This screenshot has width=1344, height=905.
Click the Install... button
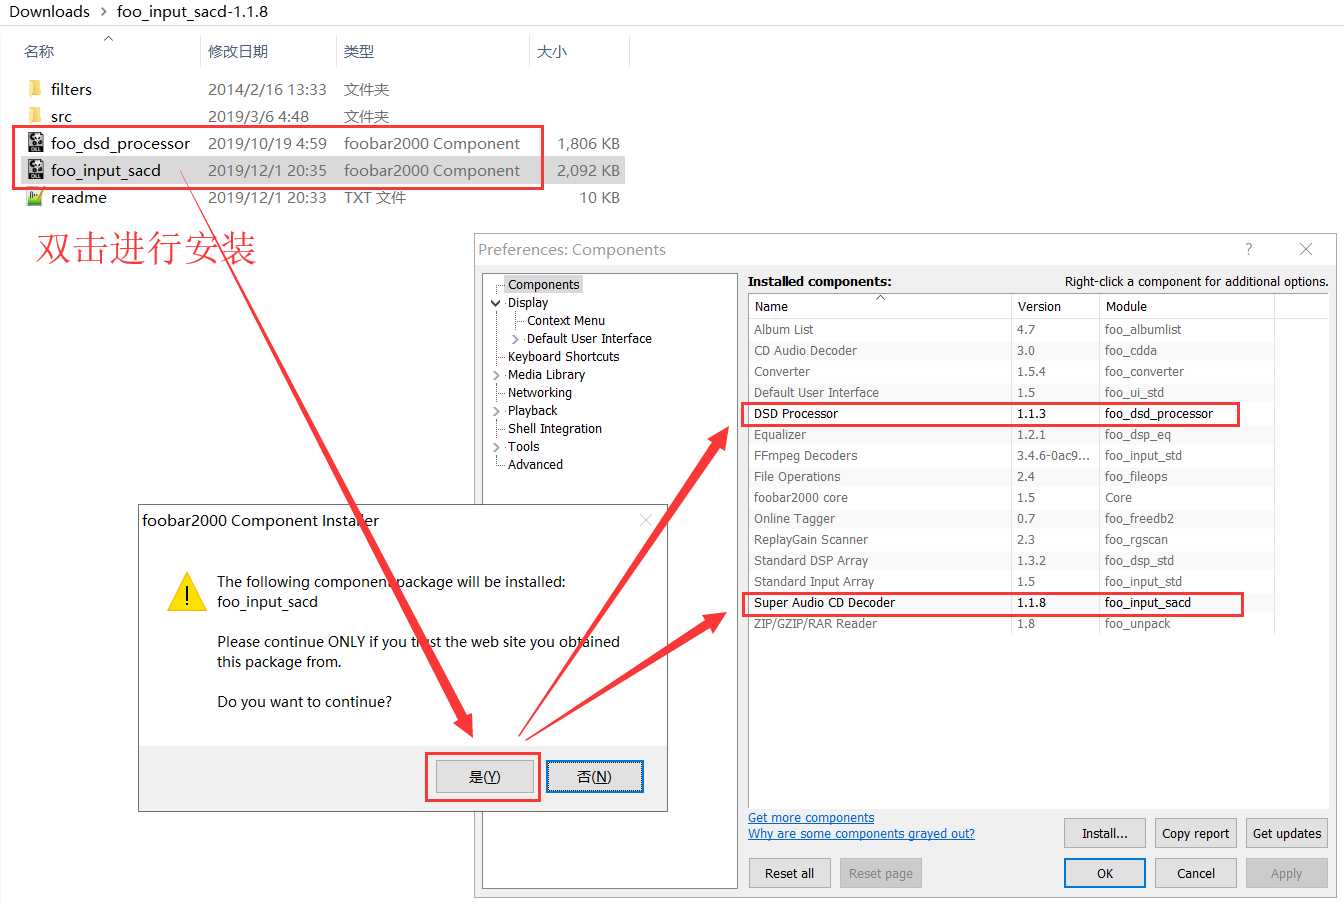pos(1105,833)
